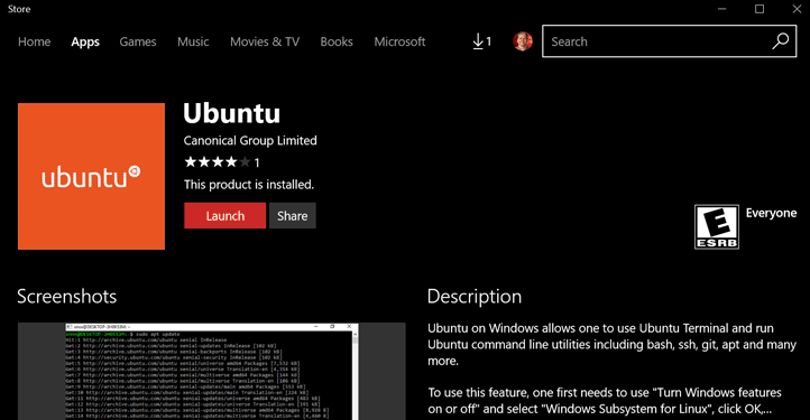Click the ESRB Everyone rating badge

716,227
